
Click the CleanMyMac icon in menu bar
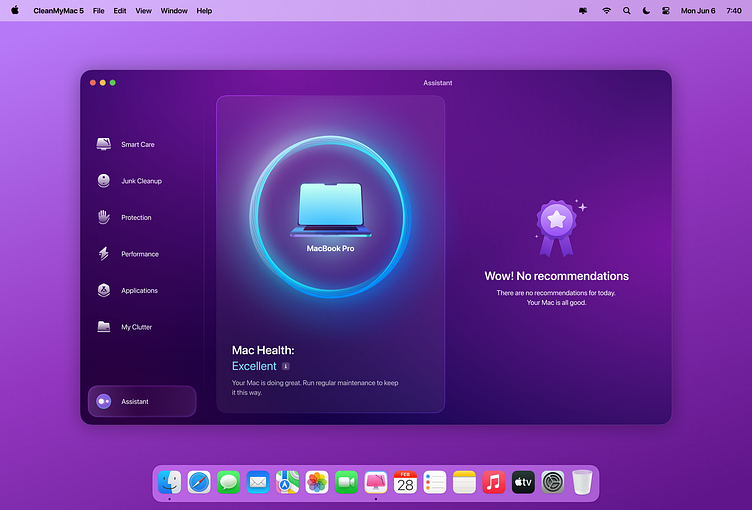click(583, 10)
